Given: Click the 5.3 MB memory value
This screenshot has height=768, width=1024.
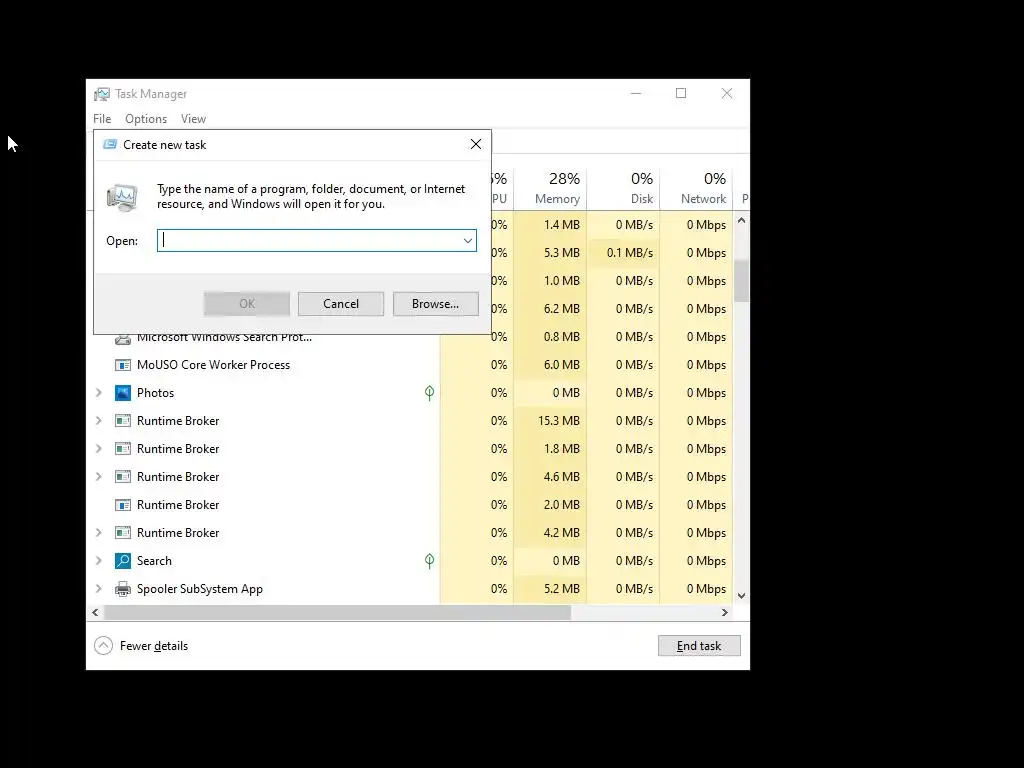Looking at the screenshot, I should [562, 253].
